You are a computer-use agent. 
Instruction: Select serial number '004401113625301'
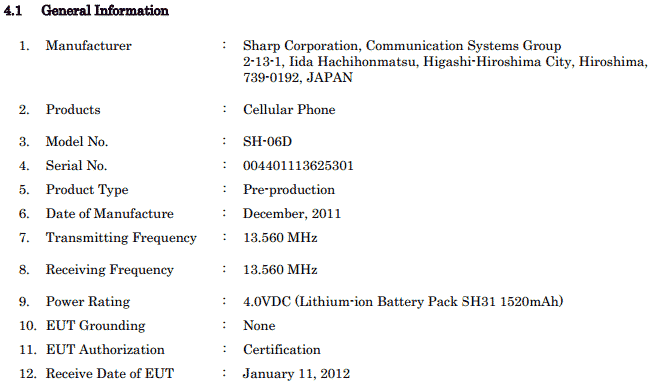point(298,165)
